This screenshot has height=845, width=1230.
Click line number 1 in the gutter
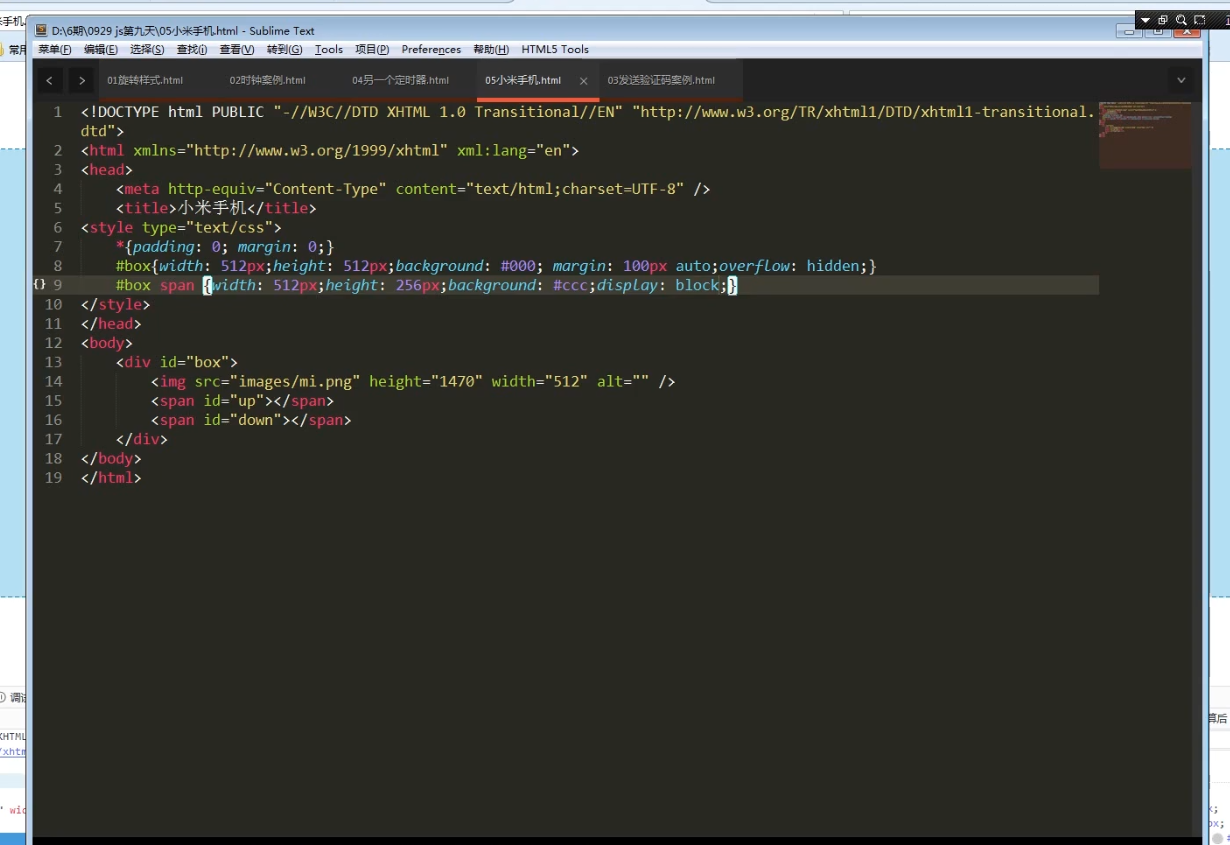tap(58, 112)
